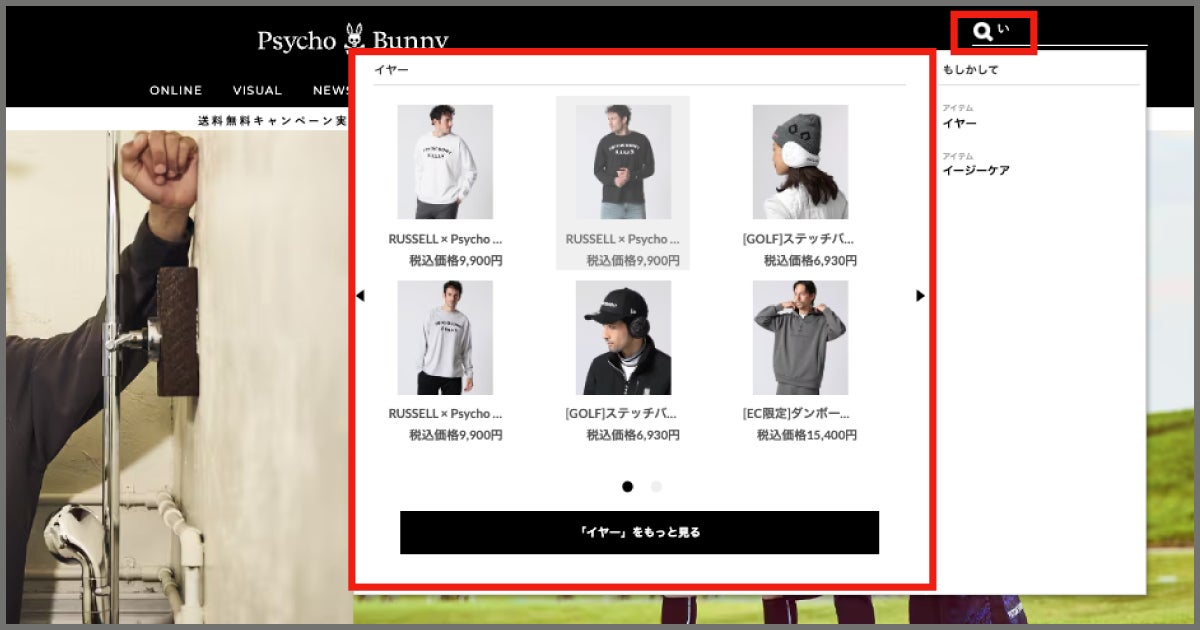Open the VISUAL menu item
The width and height of the screenshot is (1200, 630).
(257, 91)
